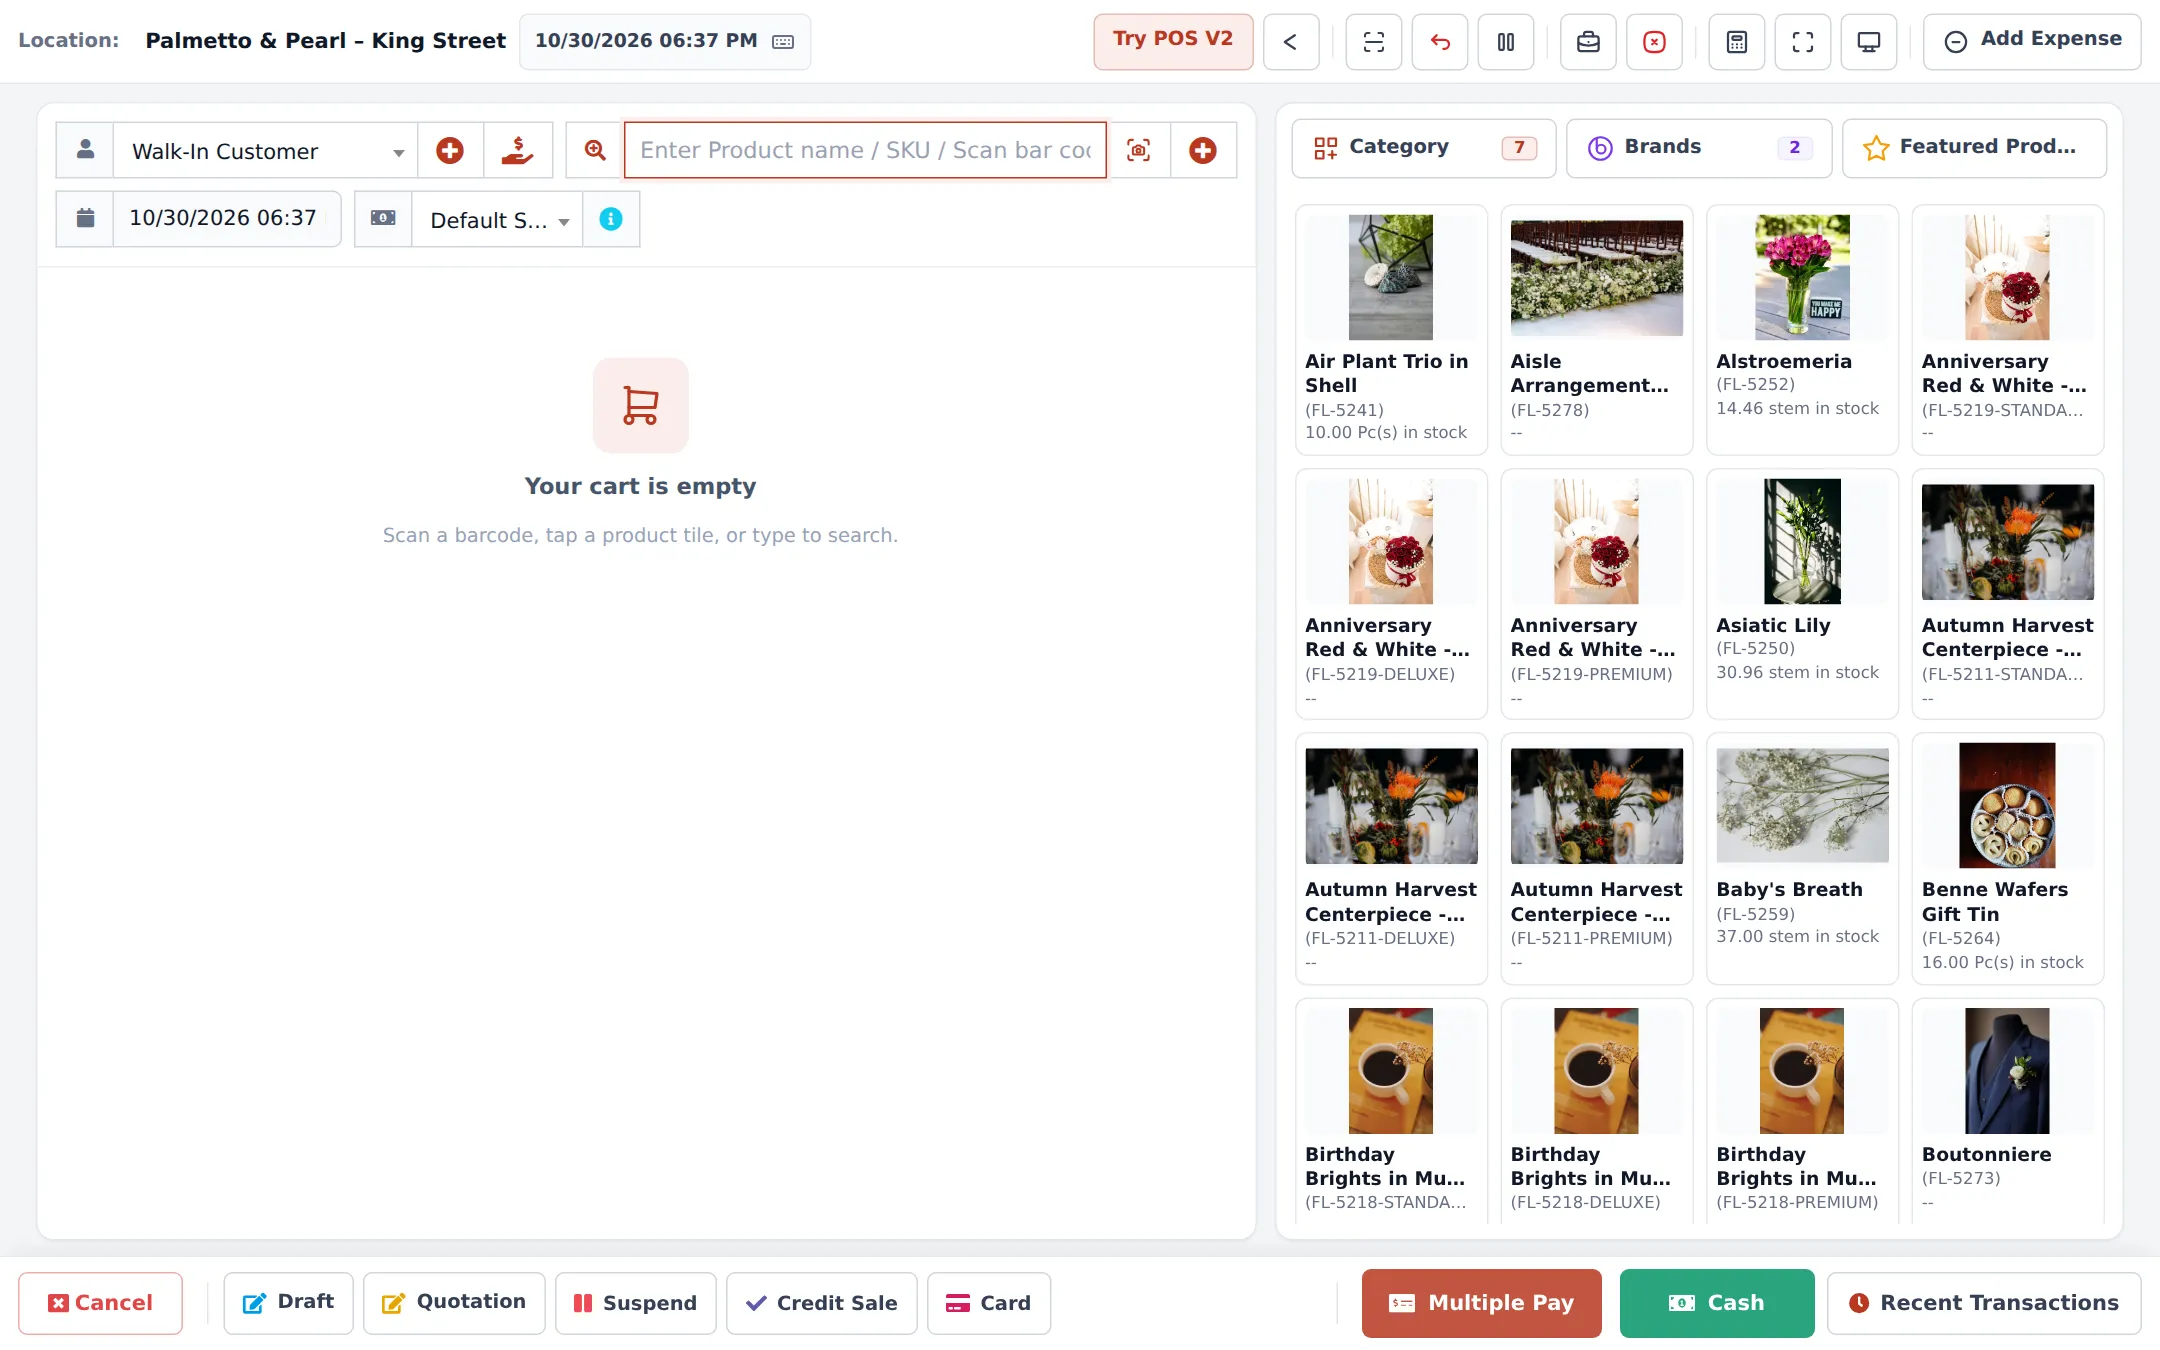Select the Alstroemeria product tile

click(x=1802, y=330)
